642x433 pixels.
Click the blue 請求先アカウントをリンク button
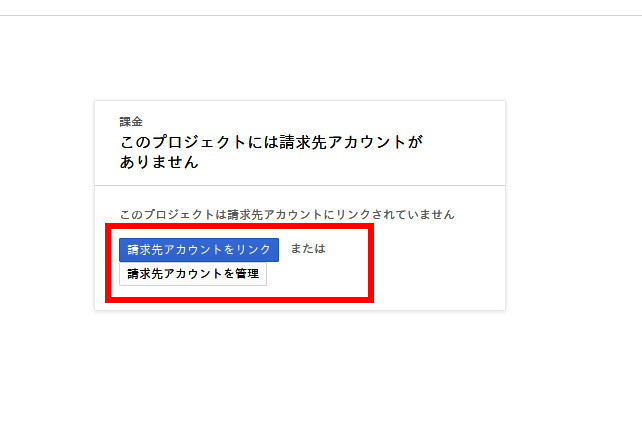(199, 250)
